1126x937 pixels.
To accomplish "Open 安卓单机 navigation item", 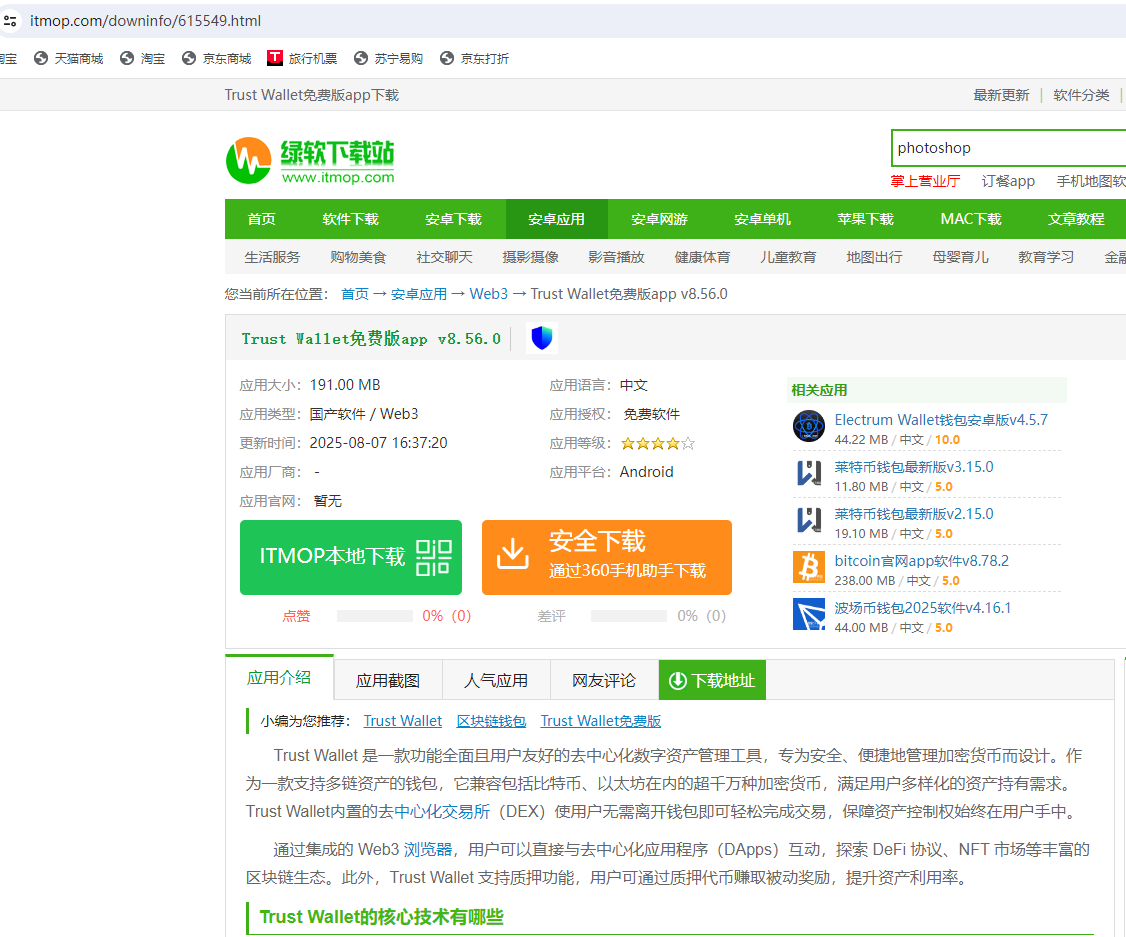I will pyautogui.click(x=763, y=219).
